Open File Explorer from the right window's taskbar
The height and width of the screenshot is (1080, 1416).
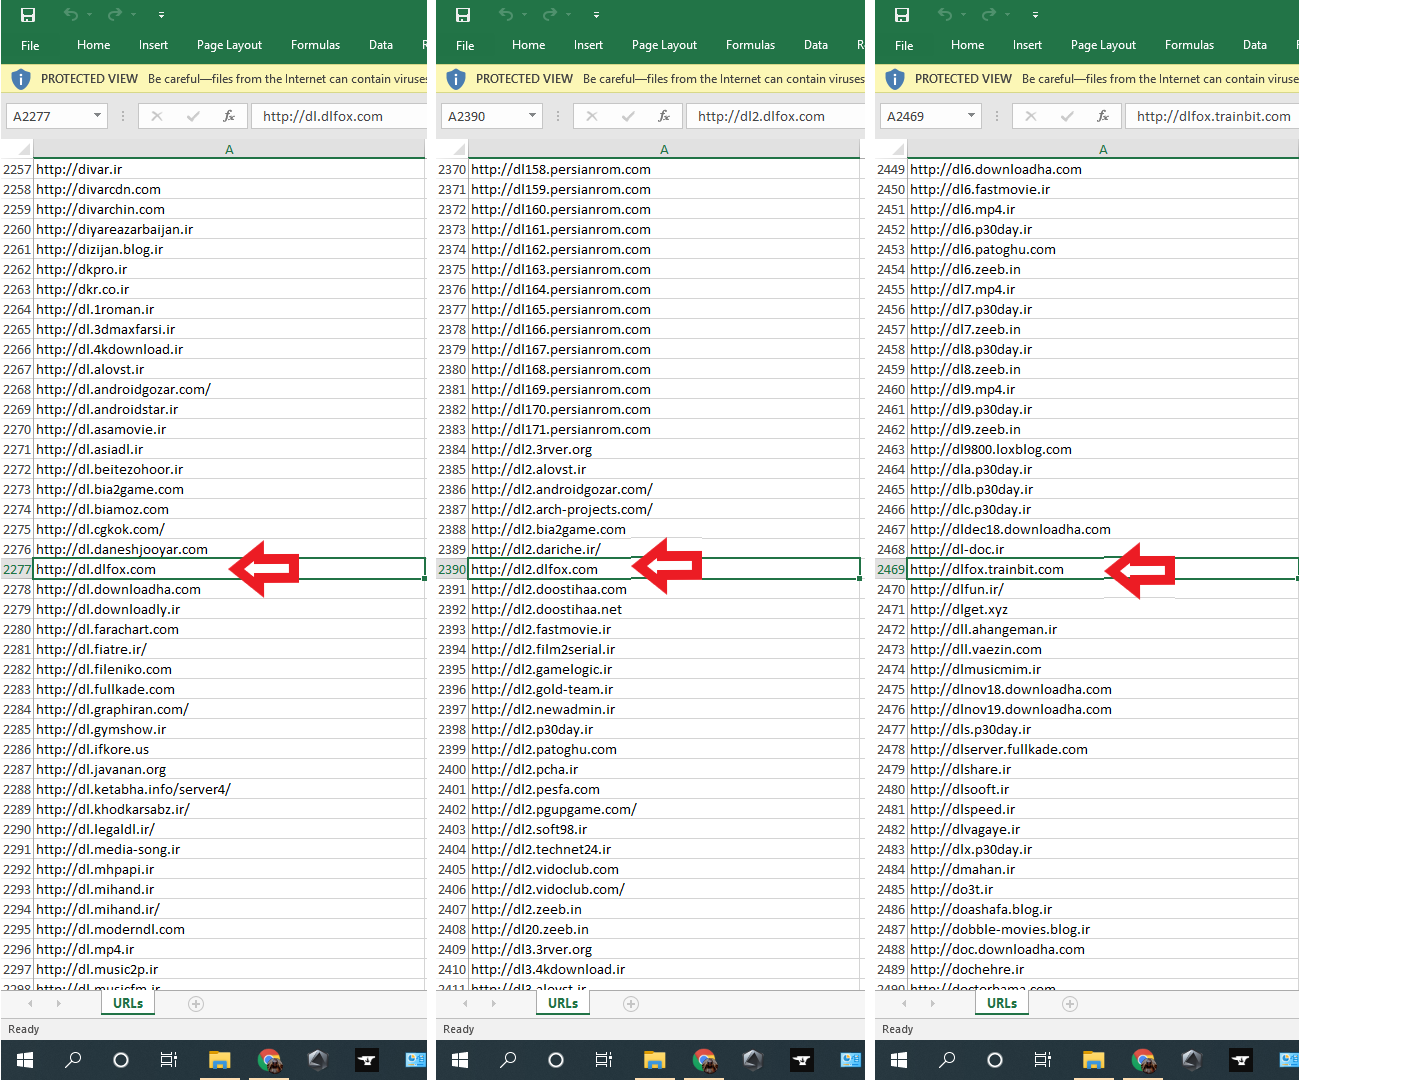tap(1093, 1060)
